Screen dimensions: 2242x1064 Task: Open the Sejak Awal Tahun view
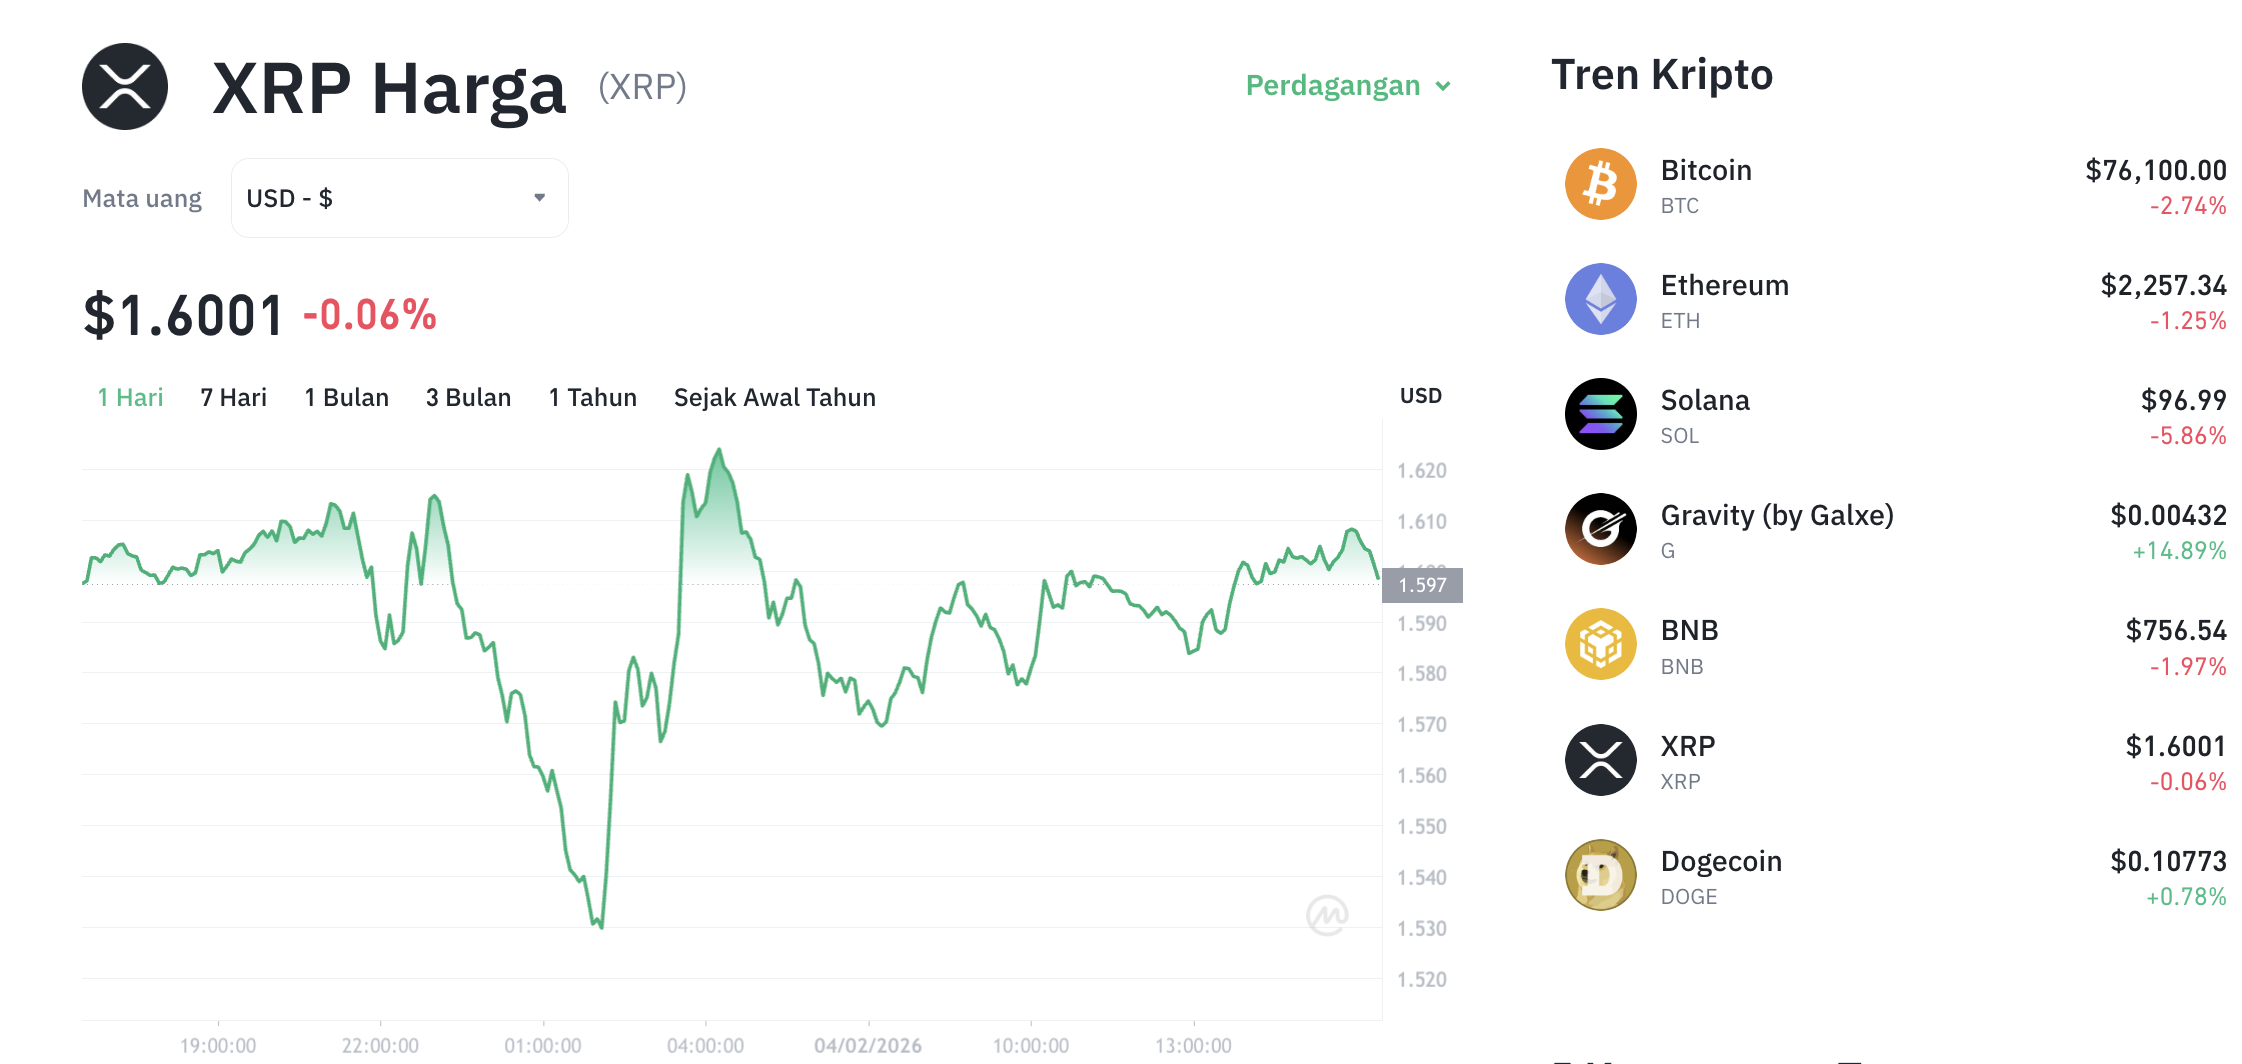click(x=775, y=397)
